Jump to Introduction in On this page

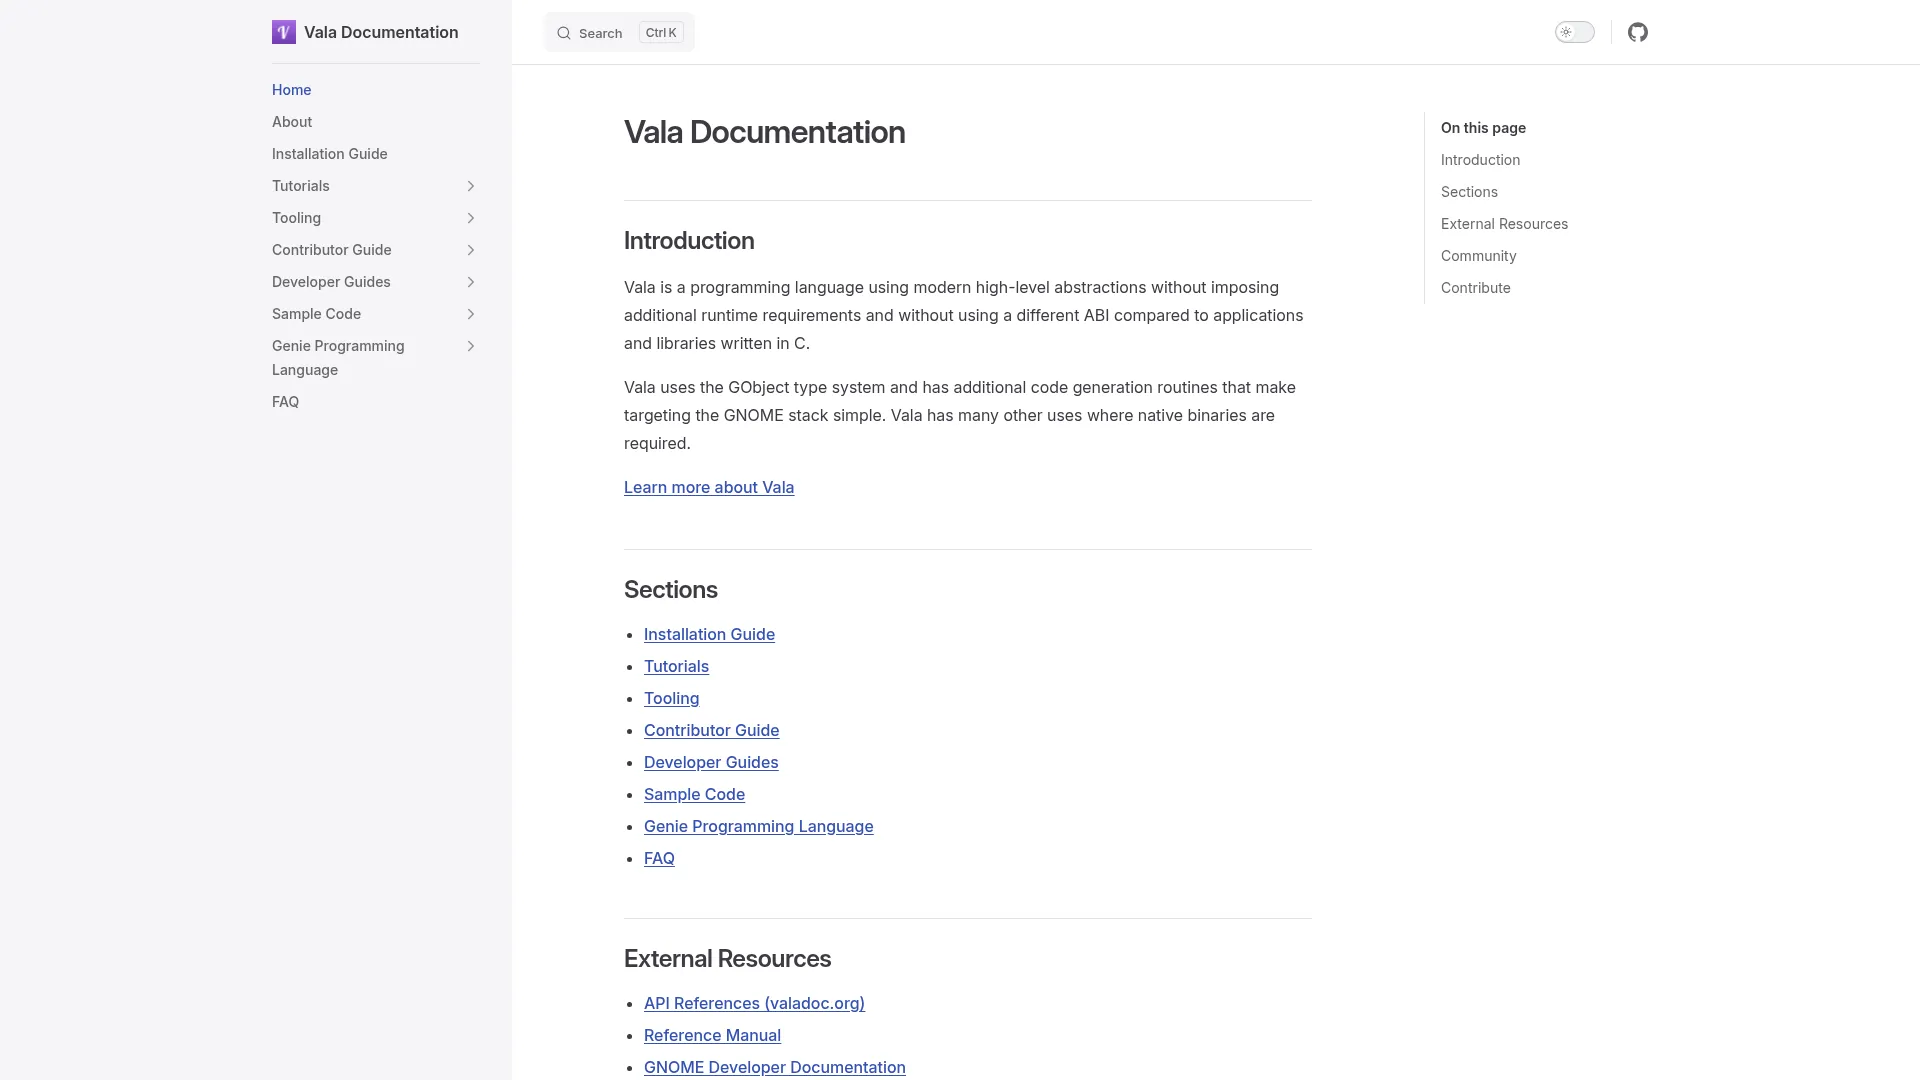pyautogui.click(x=1480, y=160)
